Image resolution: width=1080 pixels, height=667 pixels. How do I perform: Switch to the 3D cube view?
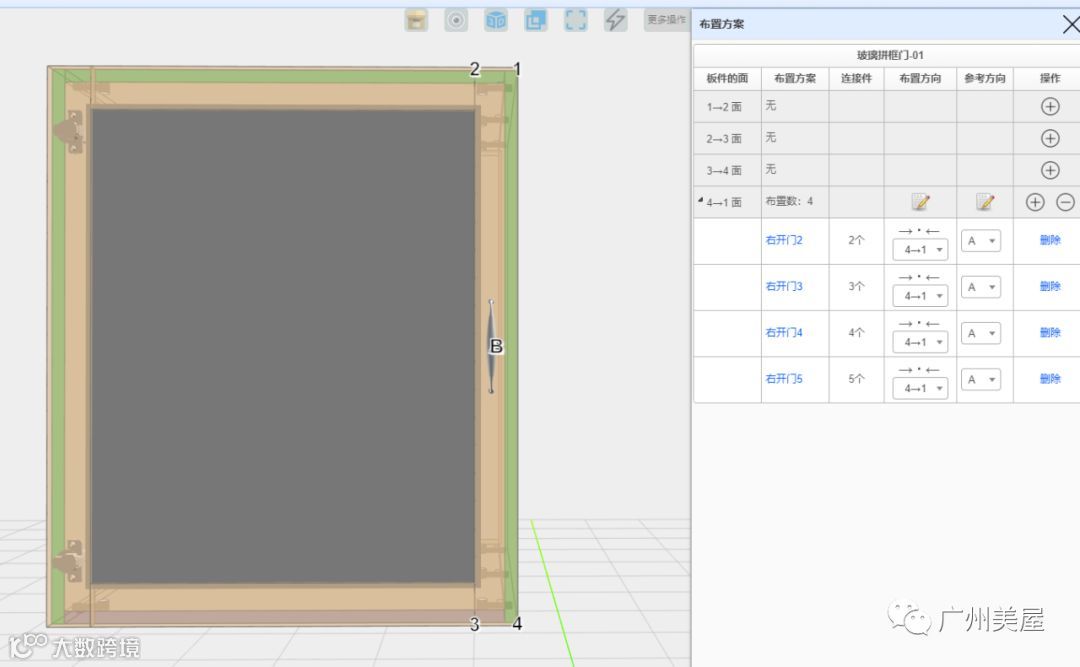coord(496,20)
